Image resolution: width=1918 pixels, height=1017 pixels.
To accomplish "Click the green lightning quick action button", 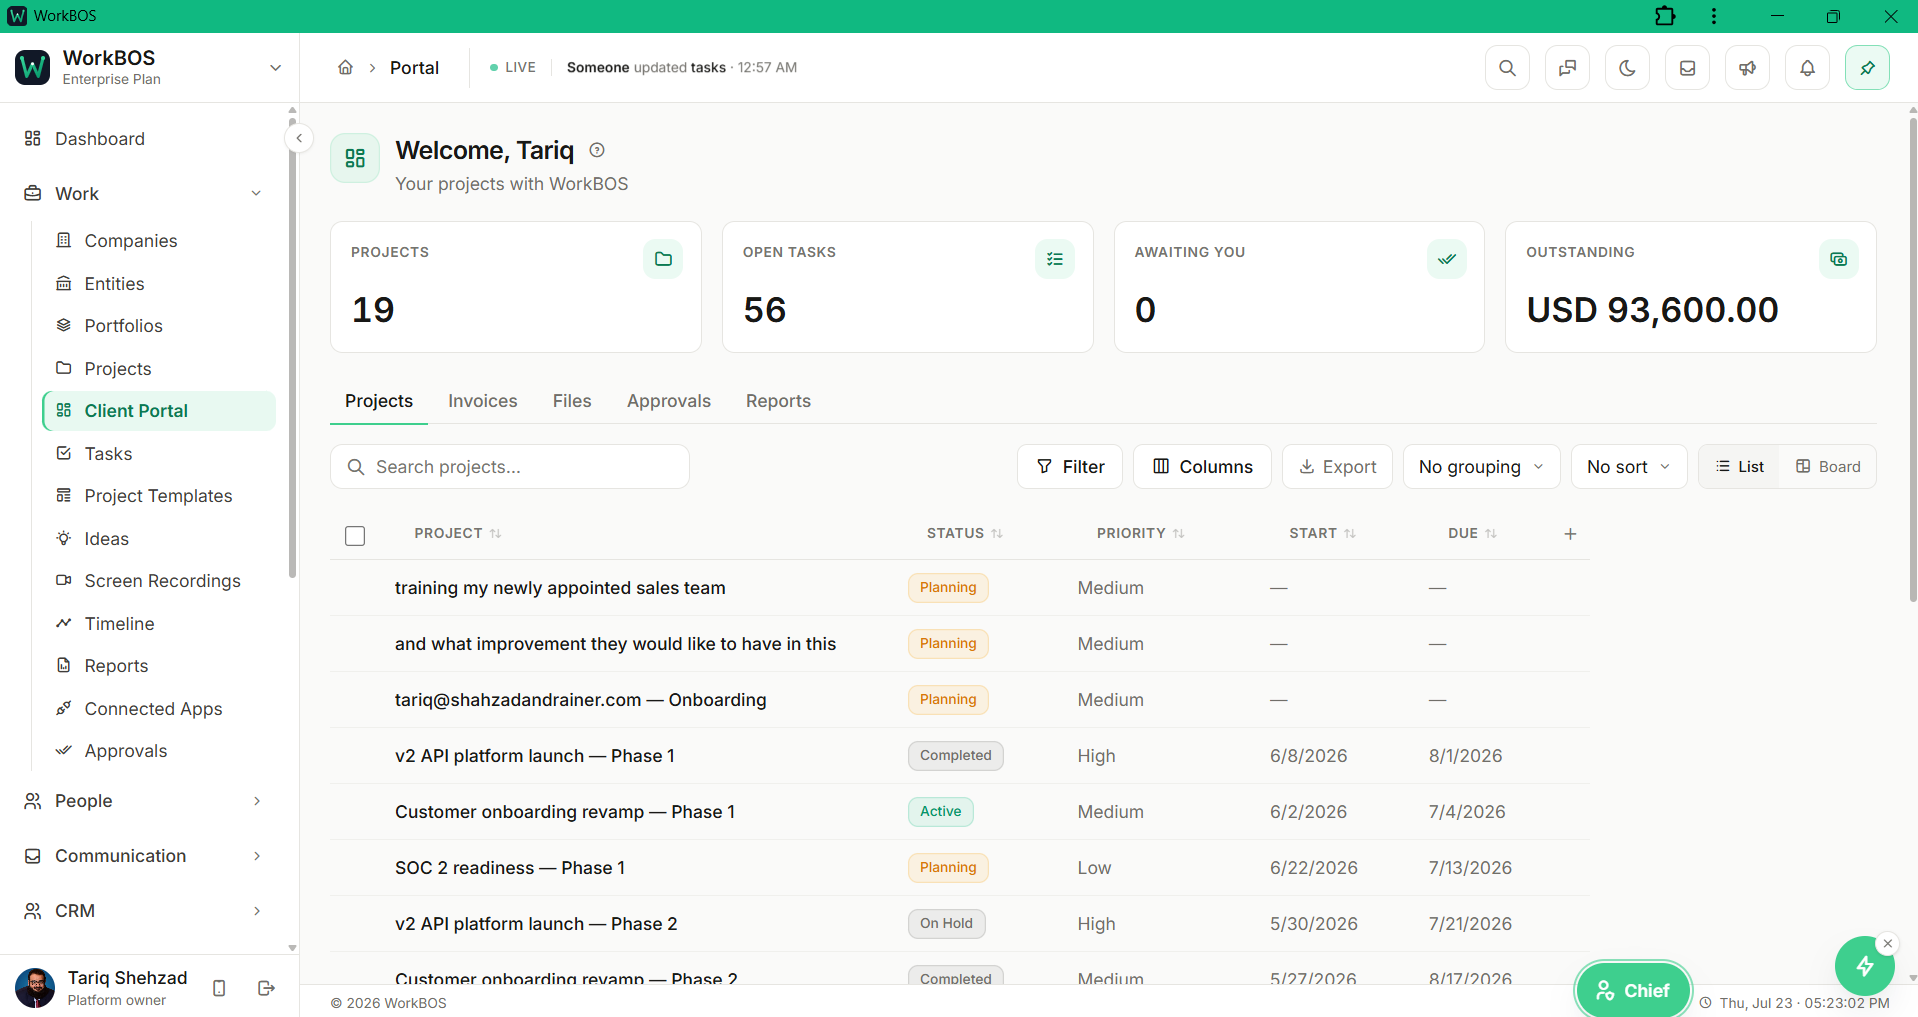I will click(x=1864, y=965).
